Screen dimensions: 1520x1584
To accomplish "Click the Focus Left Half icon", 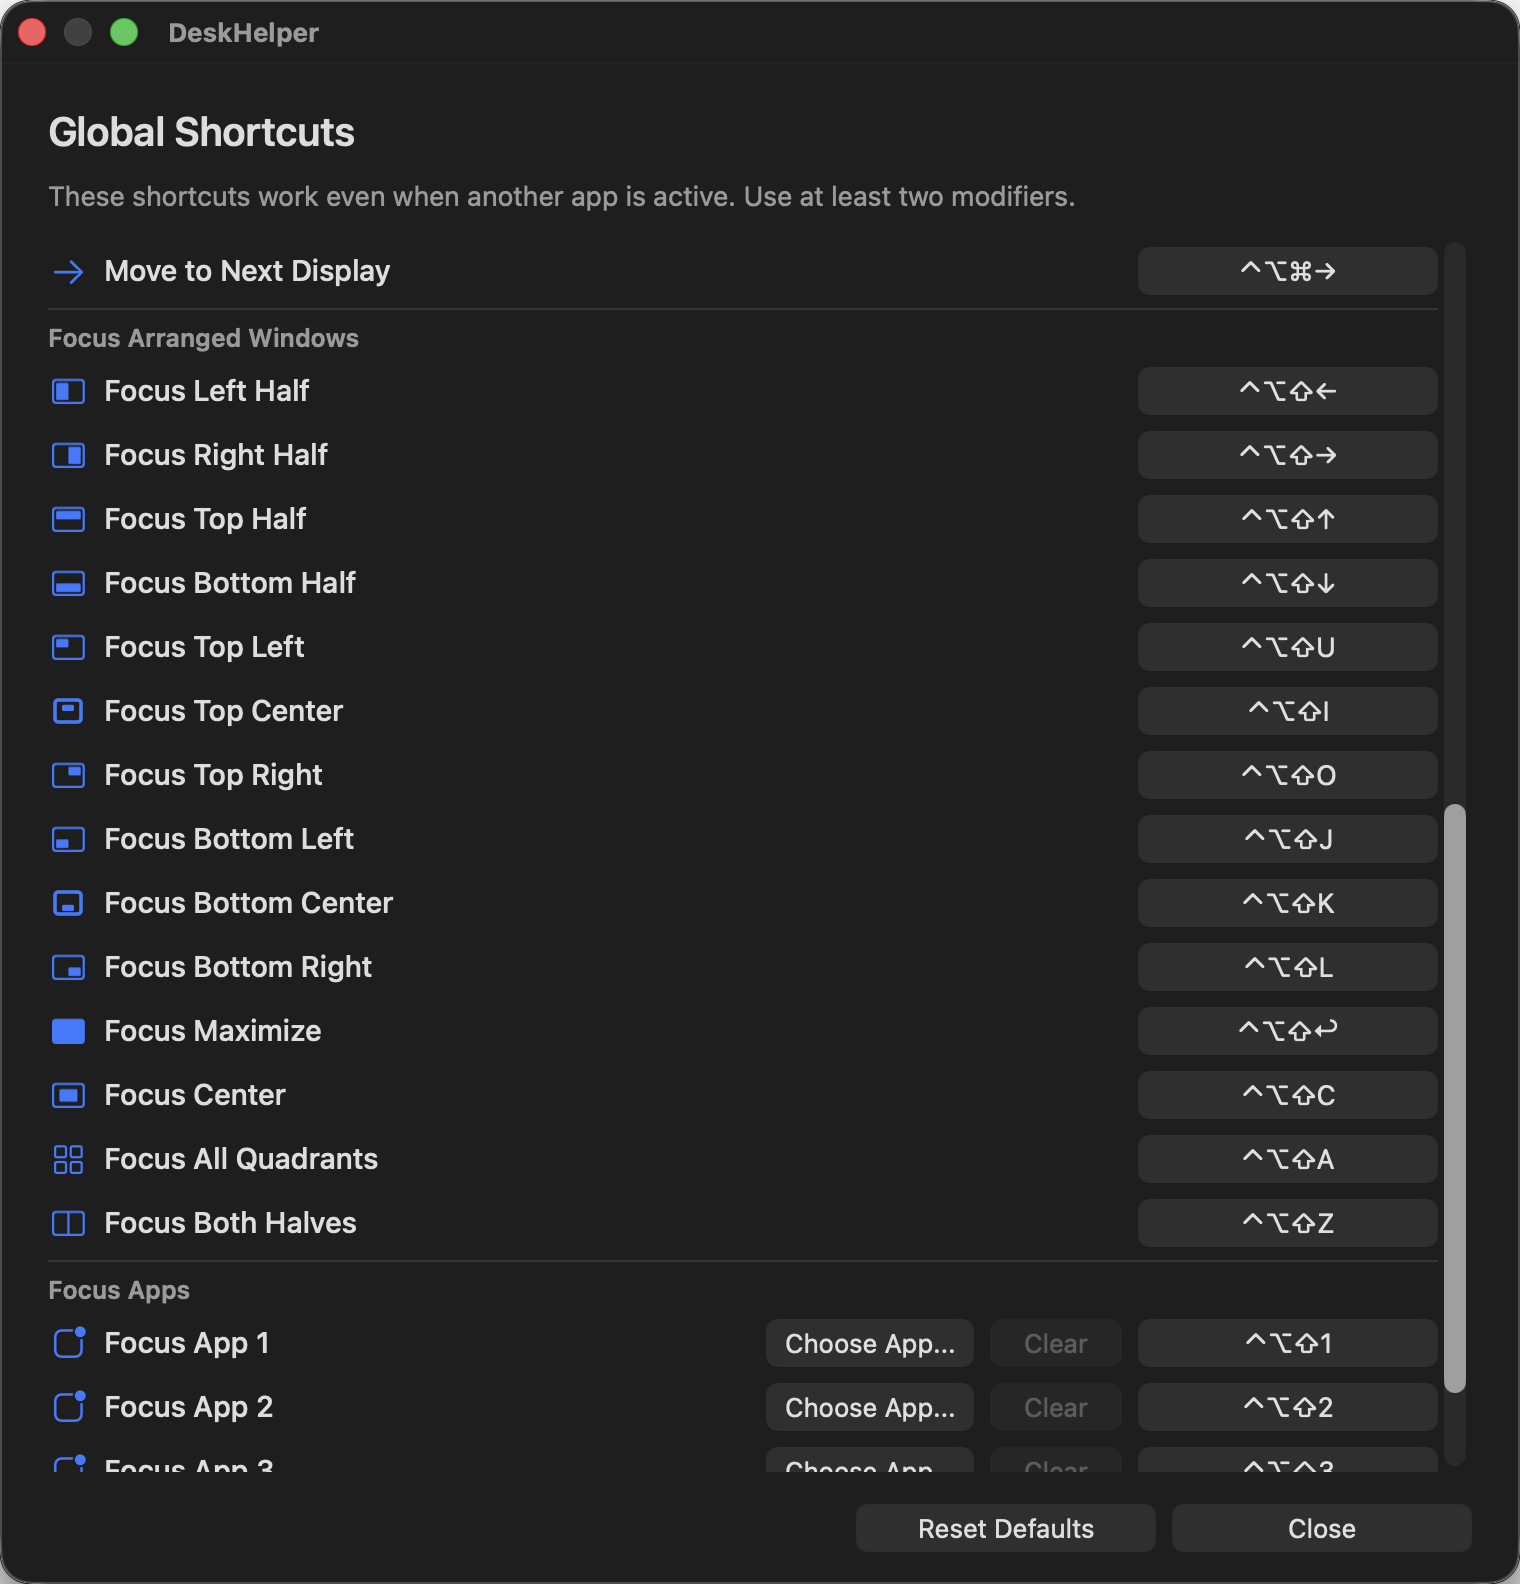I will (x=68, y=391).
